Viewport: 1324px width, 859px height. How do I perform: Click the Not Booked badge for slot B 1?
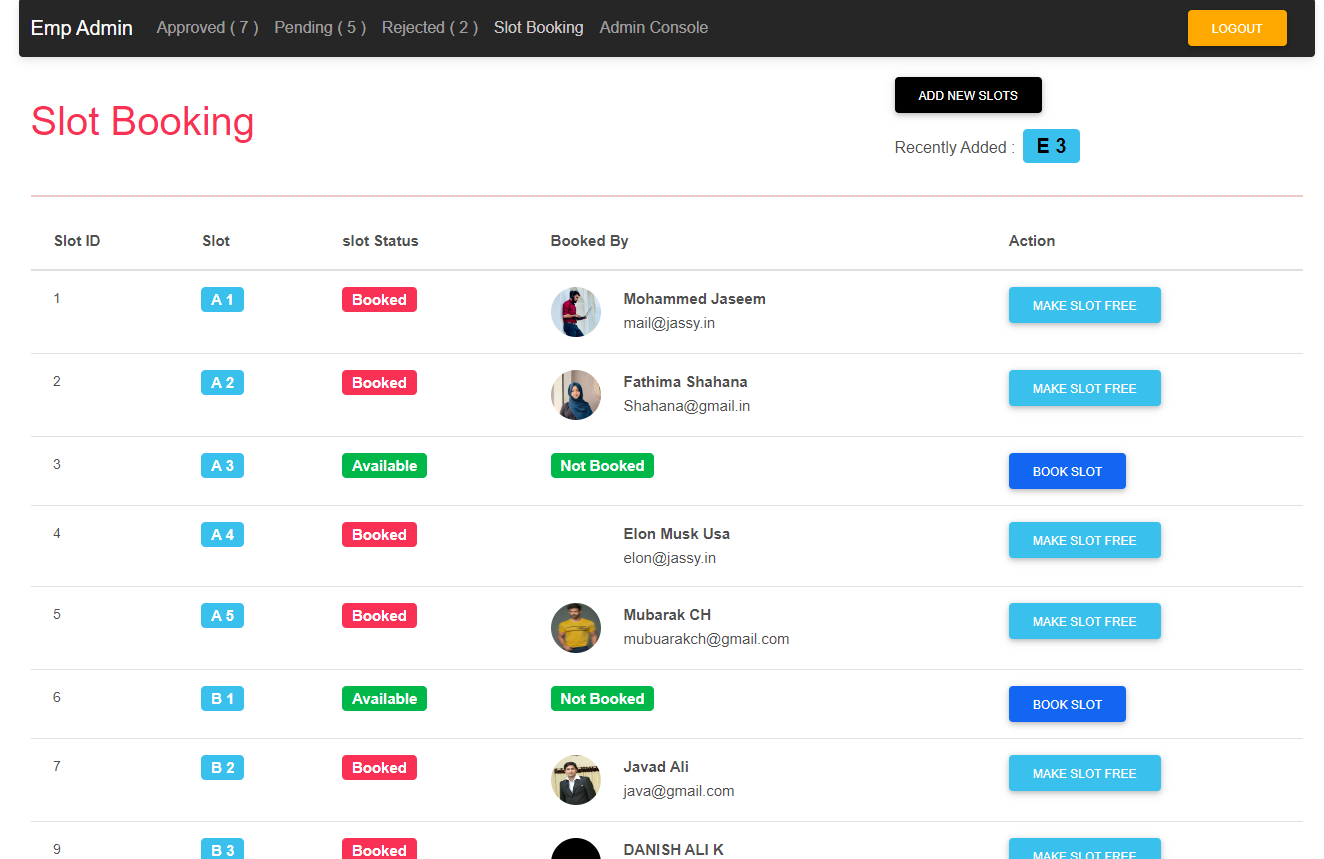(x=602, y=698)
